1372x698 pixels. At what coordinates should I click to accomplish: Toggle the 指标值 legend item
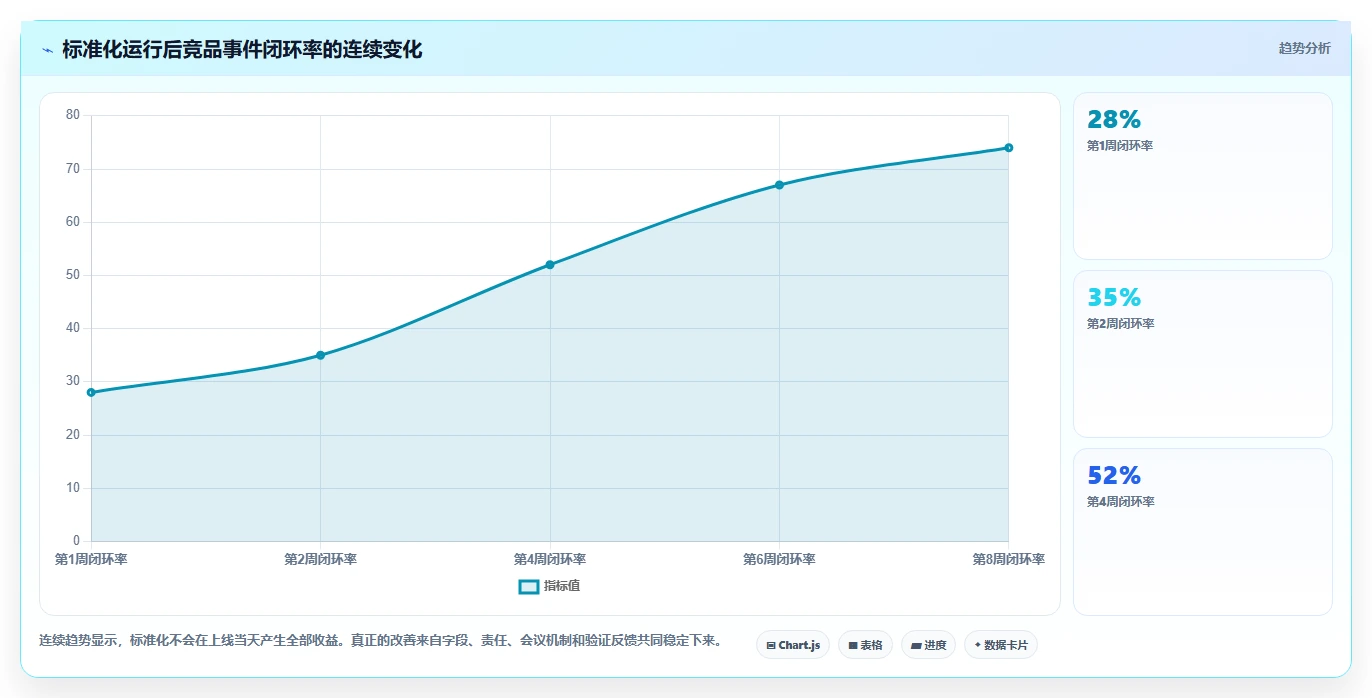tap(549, 586)
